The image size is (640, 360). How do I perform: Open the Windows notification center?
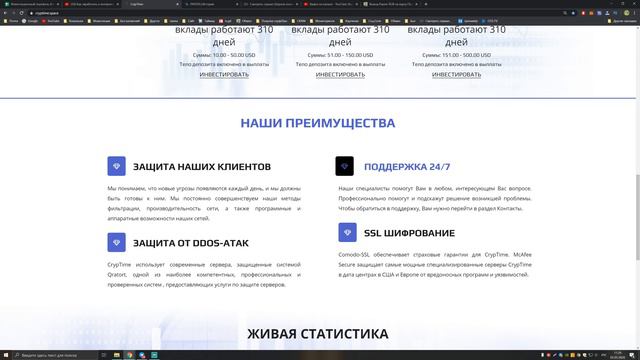[632, 355]
